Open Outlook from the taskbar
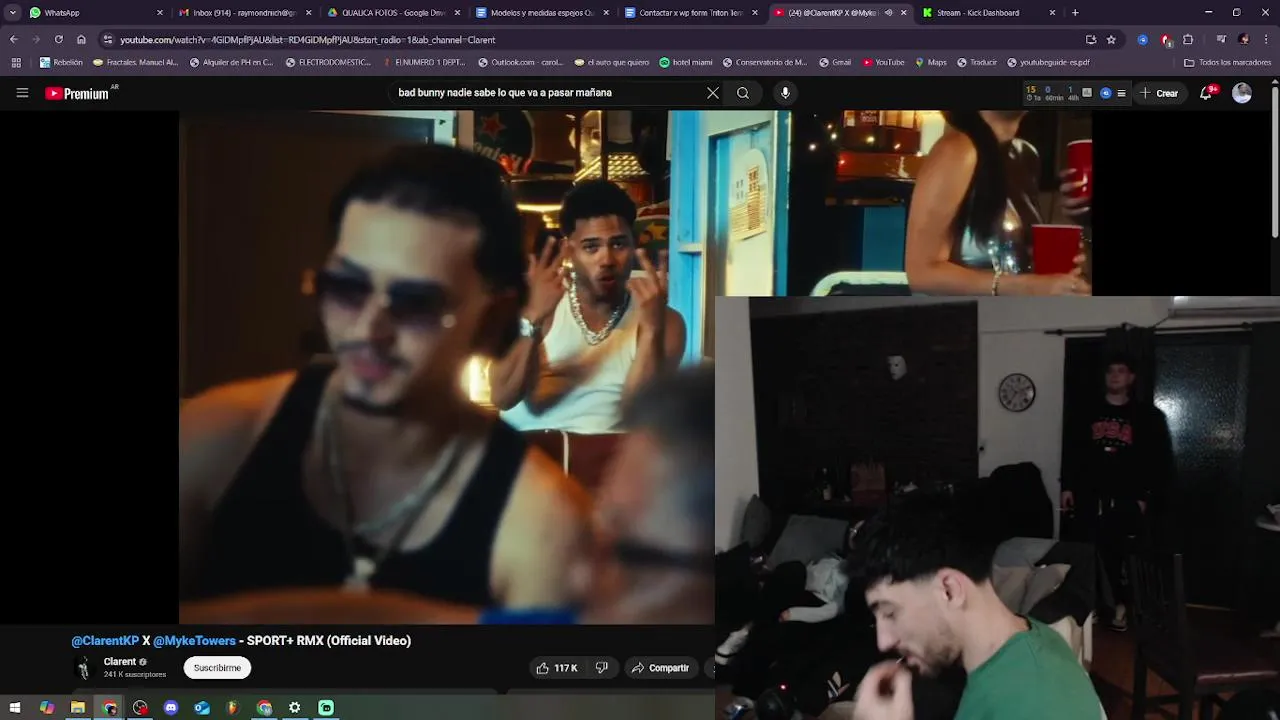The width and height of the screenshot is (1280, 720). pyautogui.click(x=202, y=708)
